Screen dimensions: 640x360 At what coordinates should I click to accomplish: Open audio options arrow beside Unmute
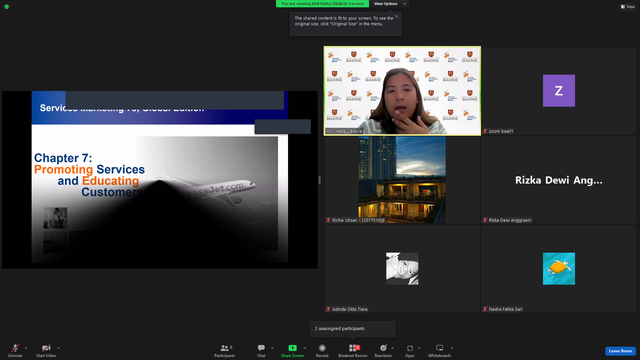(x=26, y=348)
